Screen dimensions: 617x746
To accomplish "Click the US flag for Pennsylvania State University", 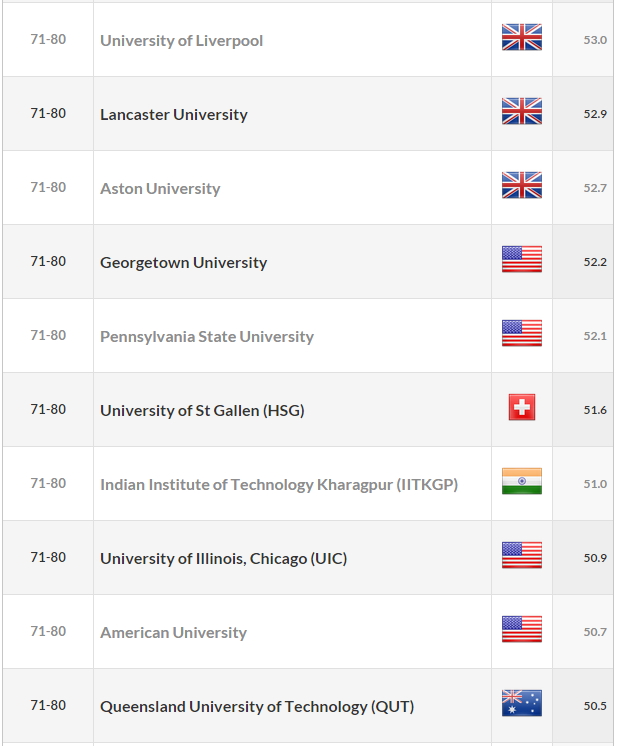I will [521, 333].
